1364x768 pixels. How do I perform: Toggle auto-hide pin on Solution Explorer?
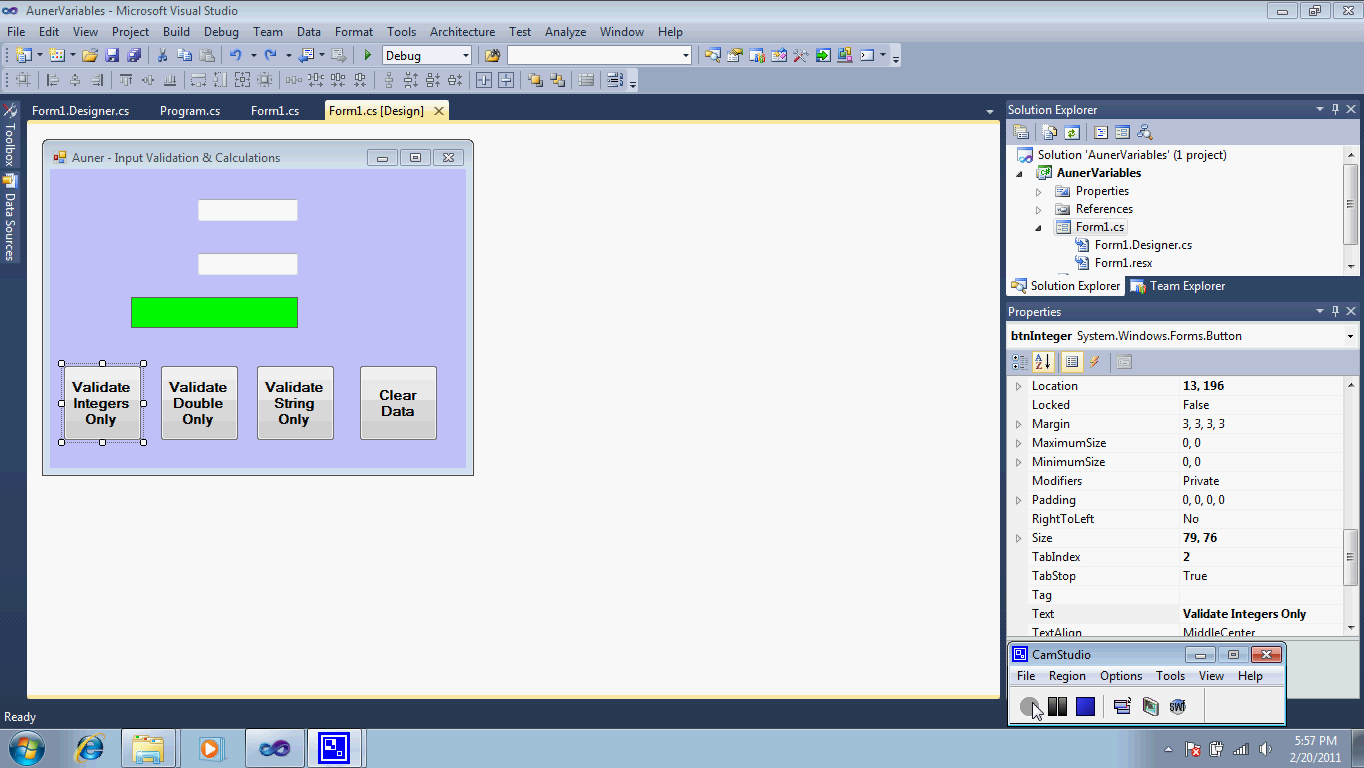(1334, 109)
